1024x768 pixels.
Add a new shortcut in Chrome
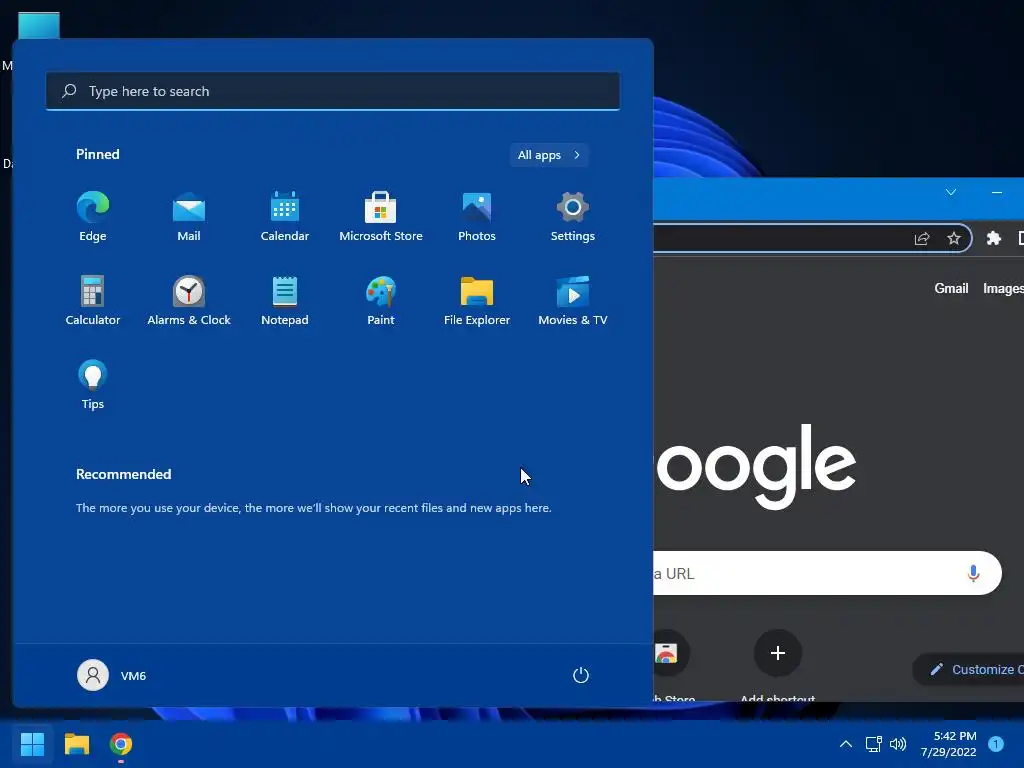[x=777, y=665]
